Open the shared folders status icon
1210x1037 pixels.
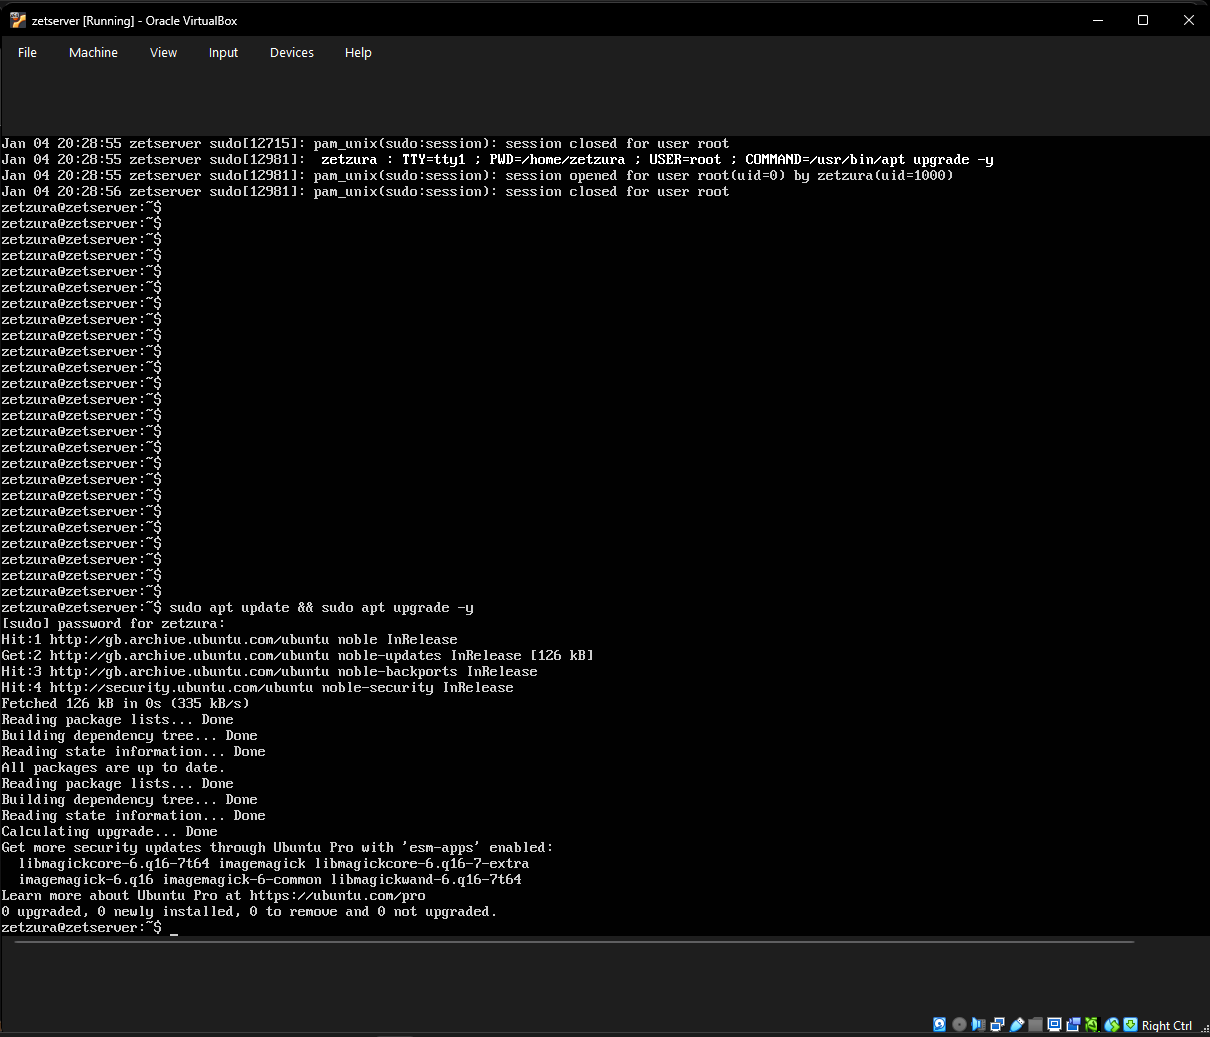click(x=1035, y=1024)
